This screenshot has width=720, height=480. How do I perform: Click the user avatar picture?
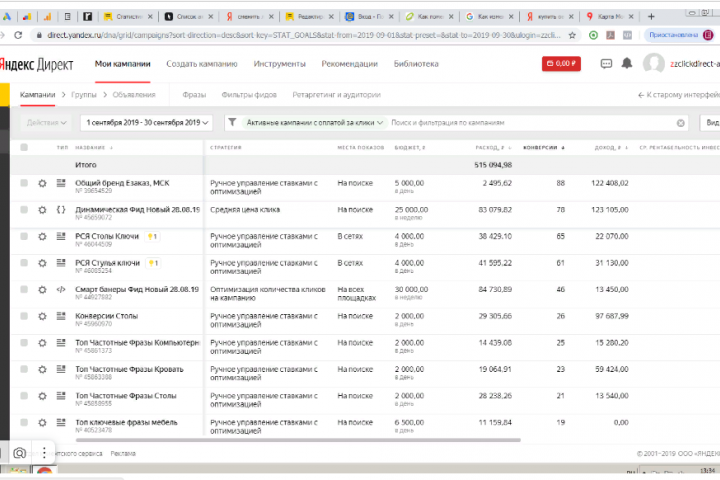[x=654, y=63]
